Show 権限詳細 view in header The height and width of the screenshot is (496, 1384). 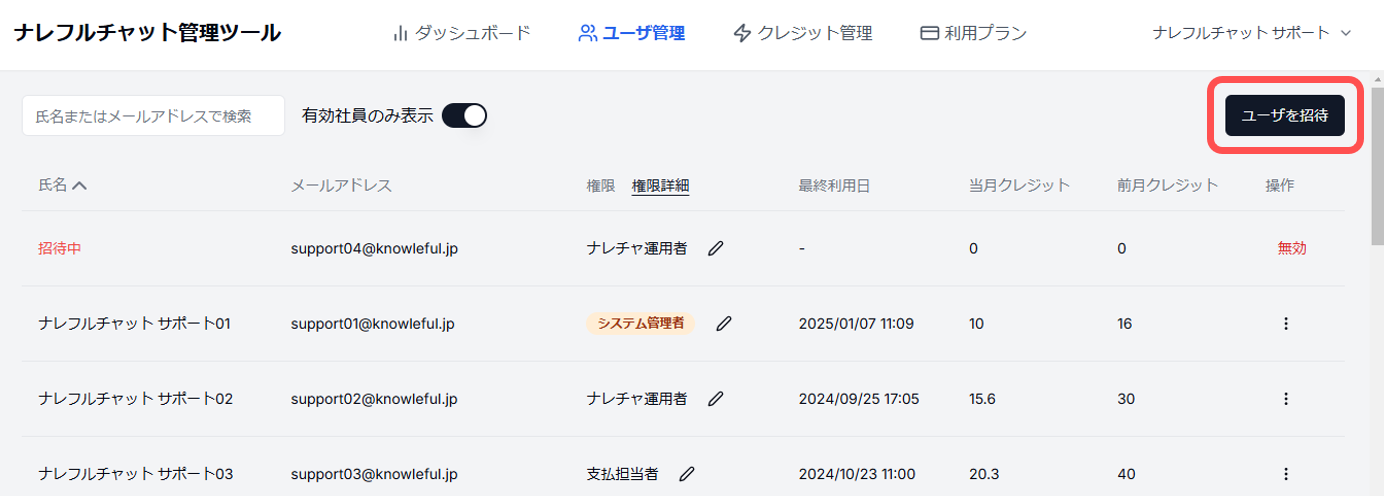(x=660, y=185)
